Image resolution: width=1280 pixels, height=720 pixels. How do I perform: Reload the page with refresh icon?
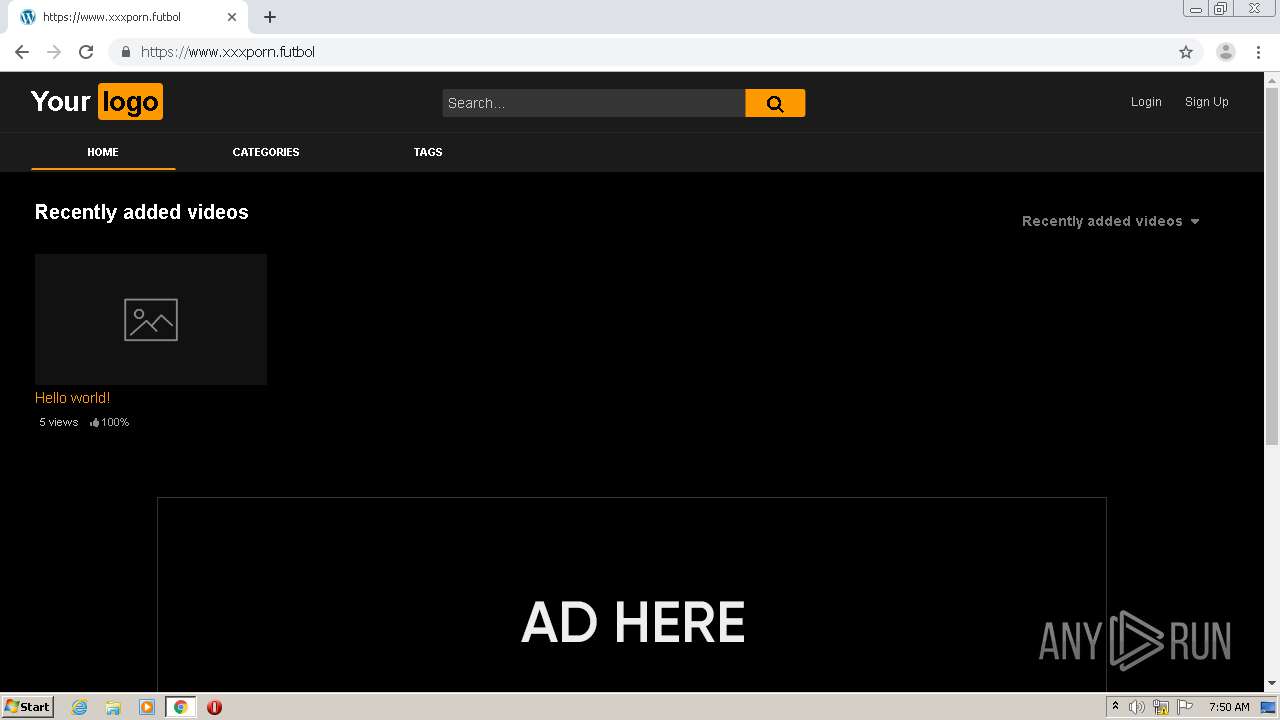[x=86, y=52]
